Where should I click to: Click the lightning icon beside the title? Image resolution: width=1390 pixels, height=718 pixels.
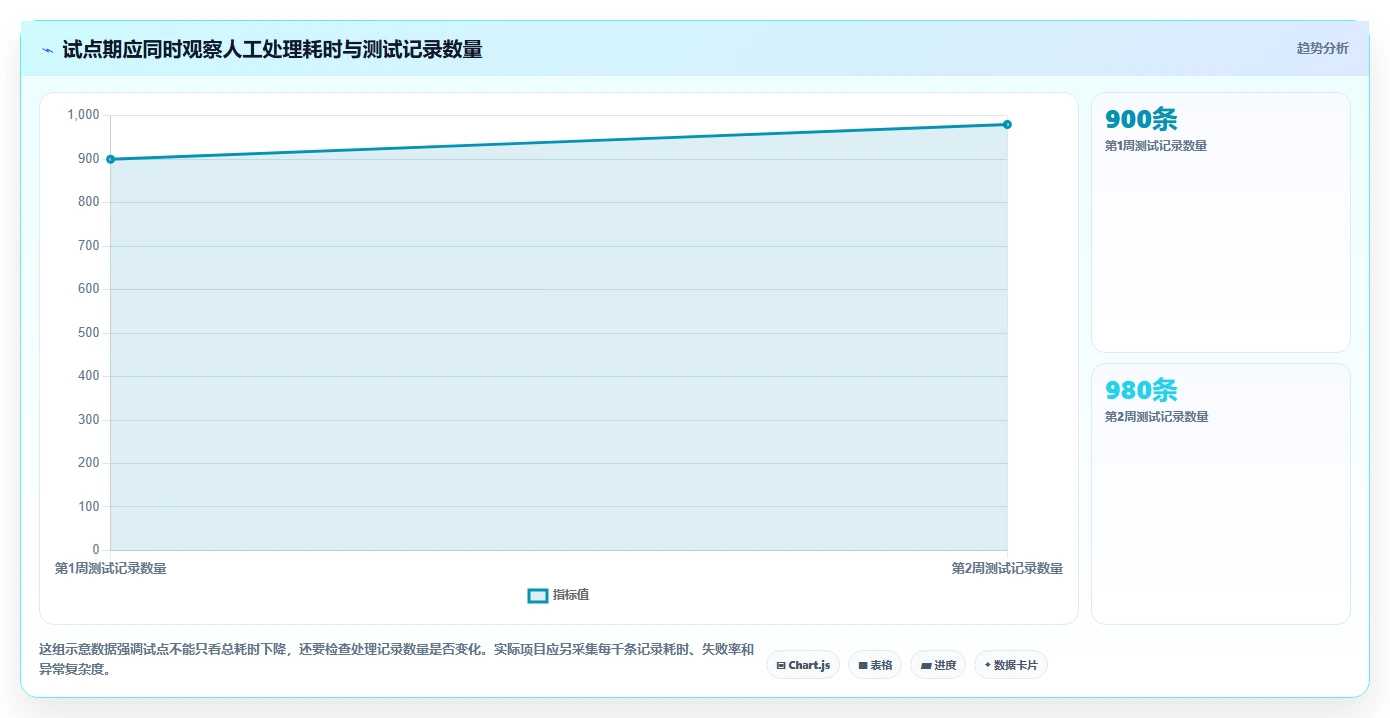point(47,49)
